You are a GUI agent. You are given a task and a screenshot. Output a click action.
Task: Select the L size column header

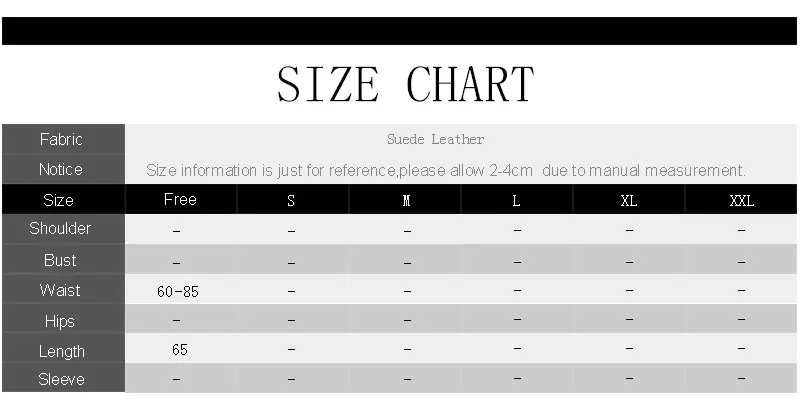[516, 201]
